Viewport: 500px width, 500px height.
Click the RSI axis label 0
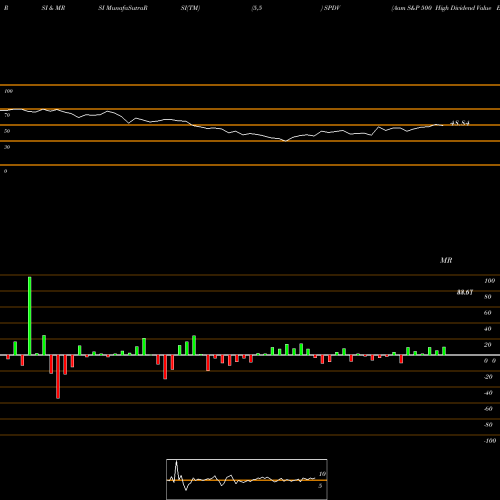[5, 171]
